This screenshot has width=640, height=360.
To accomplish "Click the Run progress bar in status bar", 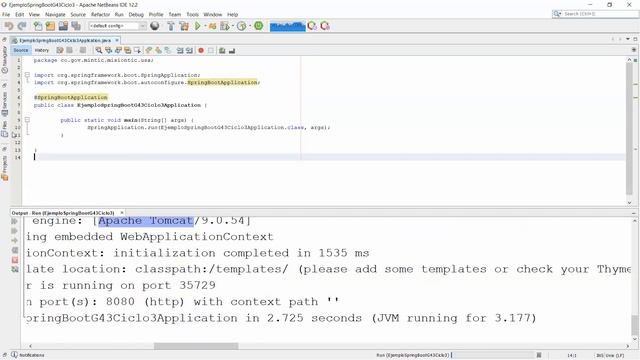I will 492,355.
